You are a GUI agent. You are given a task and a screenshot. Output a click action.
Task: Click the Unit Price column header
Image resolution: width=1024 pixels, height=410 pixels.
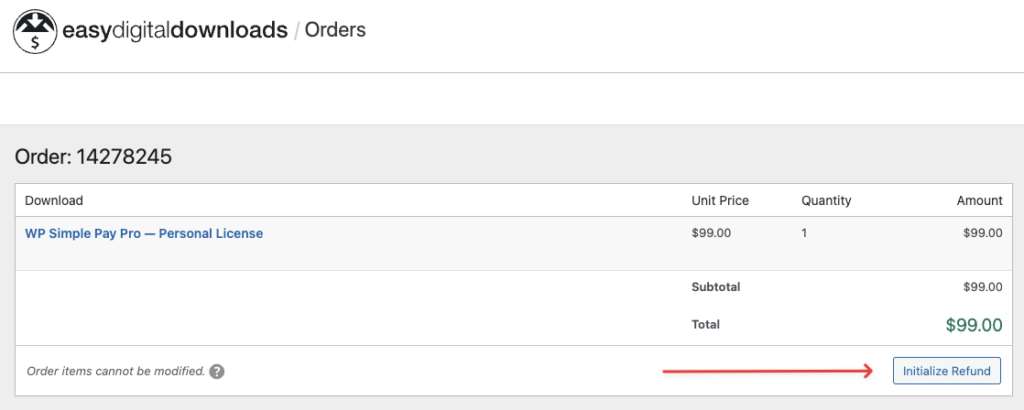720,200
